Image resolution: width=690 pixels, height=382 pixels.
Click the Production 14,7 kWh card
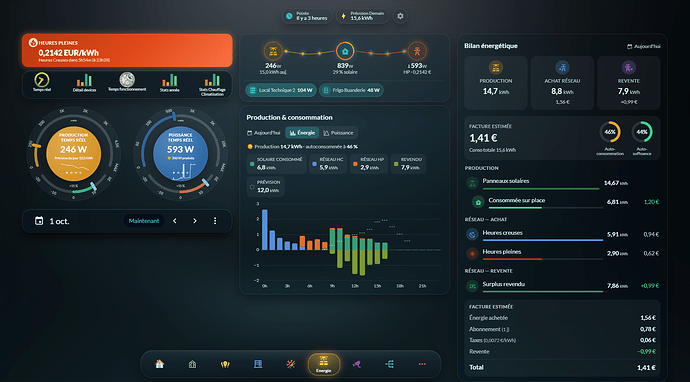(x=496, y=83)
